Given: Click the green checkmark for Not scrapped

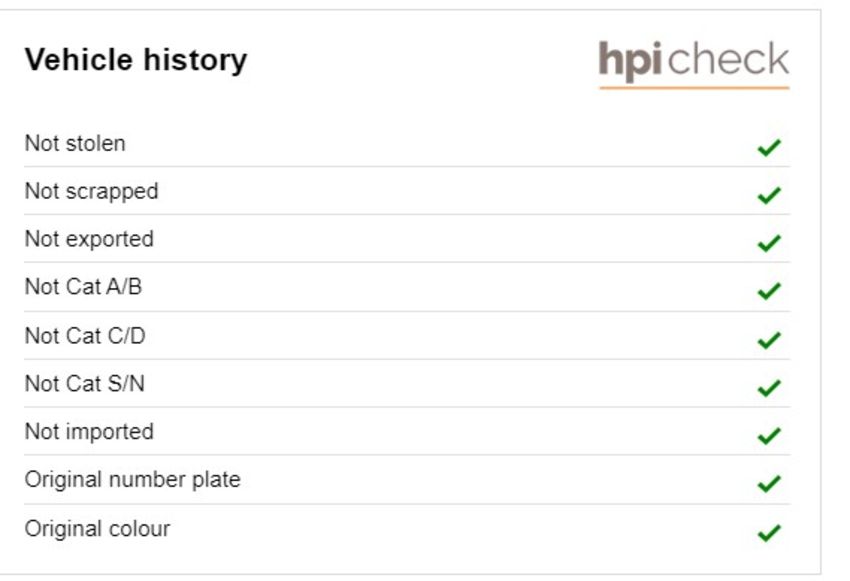Looking at the screenshot, I should click(x=769, y=195).
